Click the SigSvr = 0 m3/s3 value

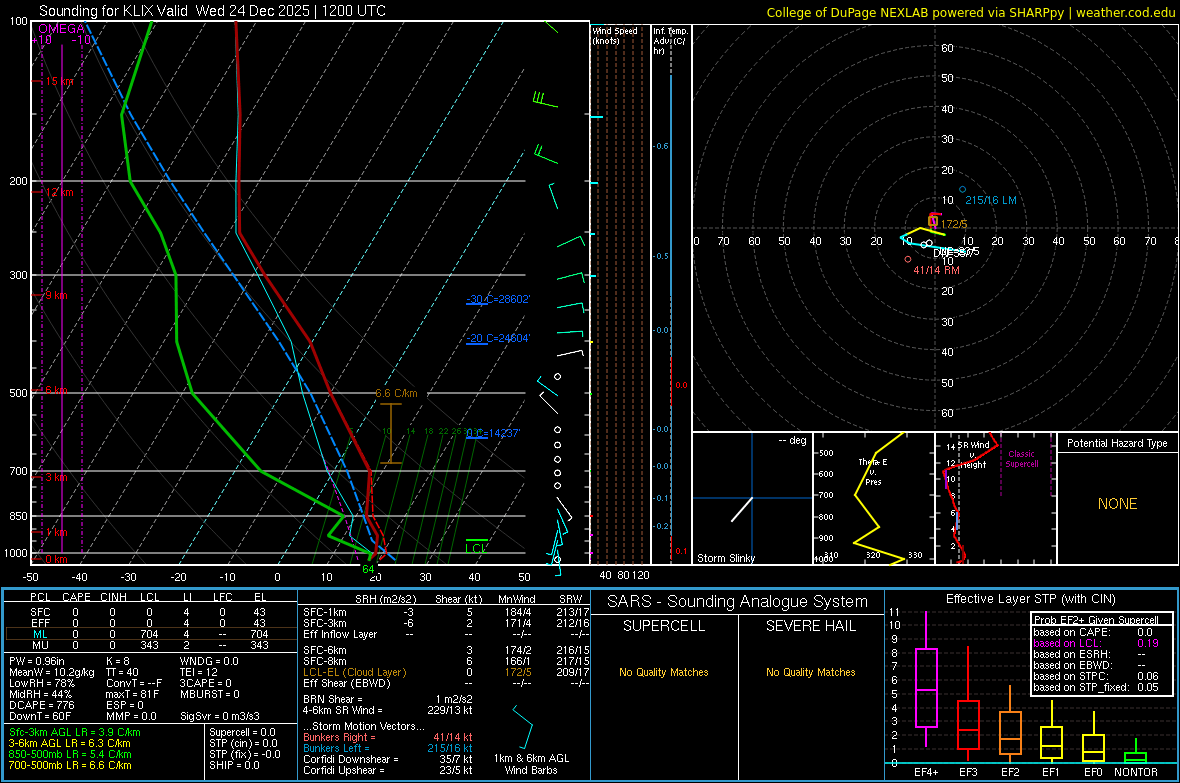point(220,716)
